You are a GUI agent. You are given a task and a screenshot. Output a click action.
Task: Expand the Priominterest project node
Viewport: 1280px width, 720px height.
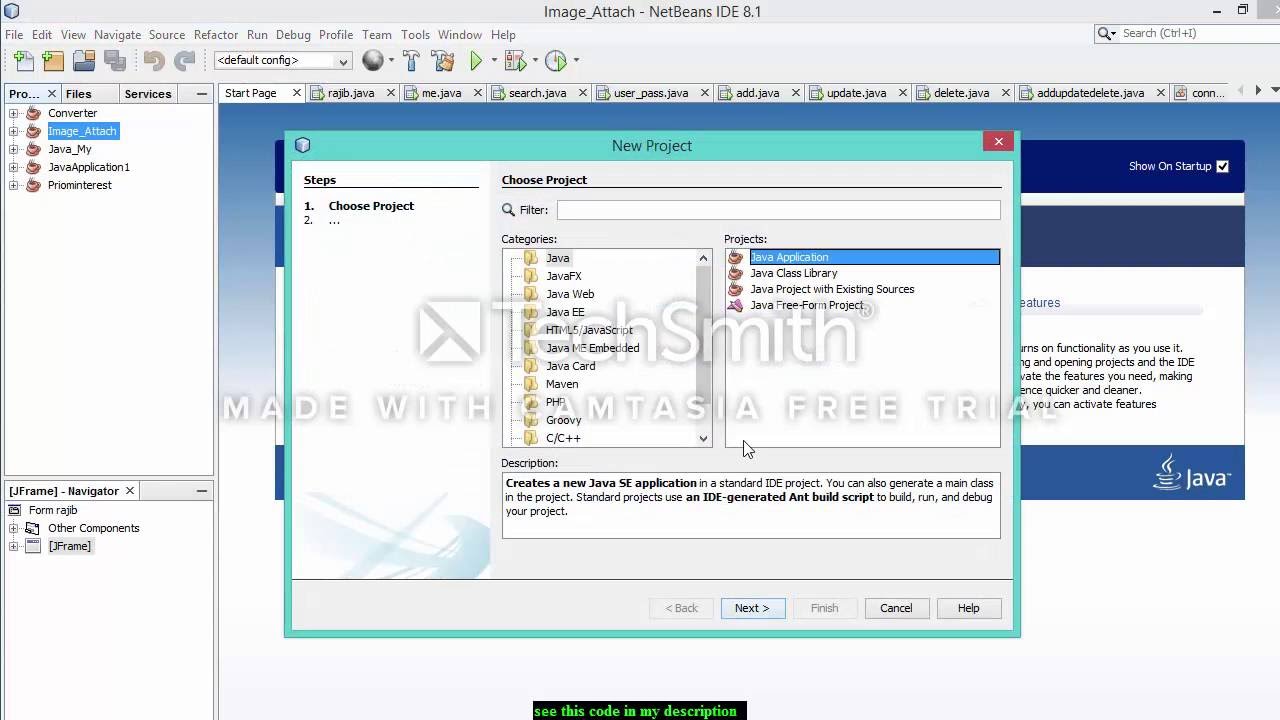[x=14, y=185]
